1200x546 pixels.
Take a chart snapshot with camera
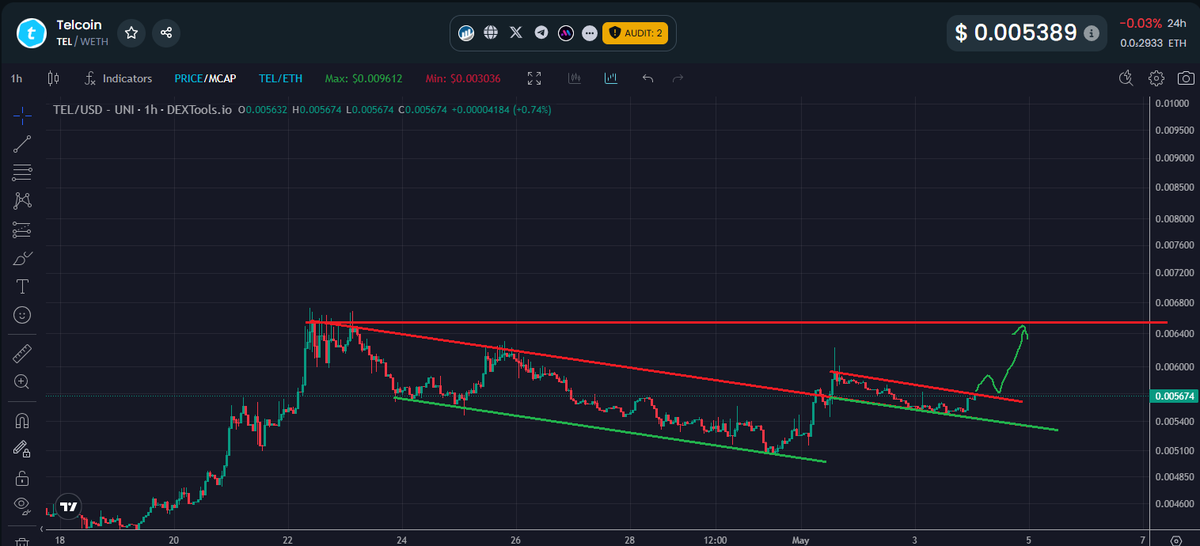click(1184, 78)
